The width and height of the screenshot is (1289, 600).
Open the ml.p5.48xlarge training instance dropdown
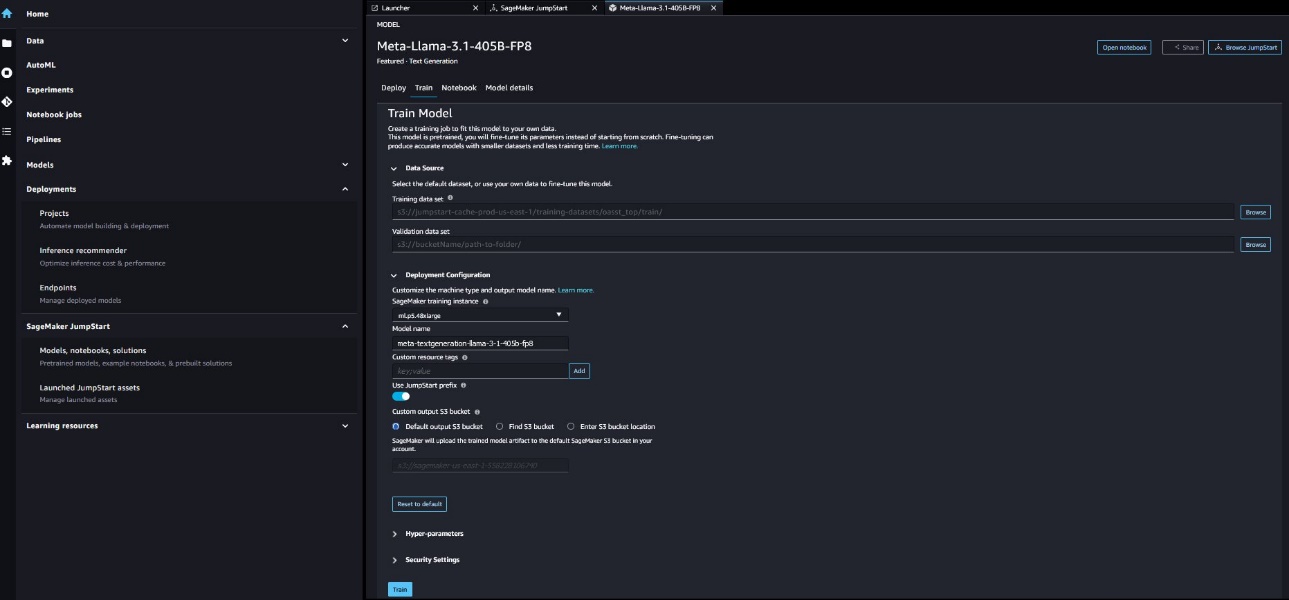point(480,315)
